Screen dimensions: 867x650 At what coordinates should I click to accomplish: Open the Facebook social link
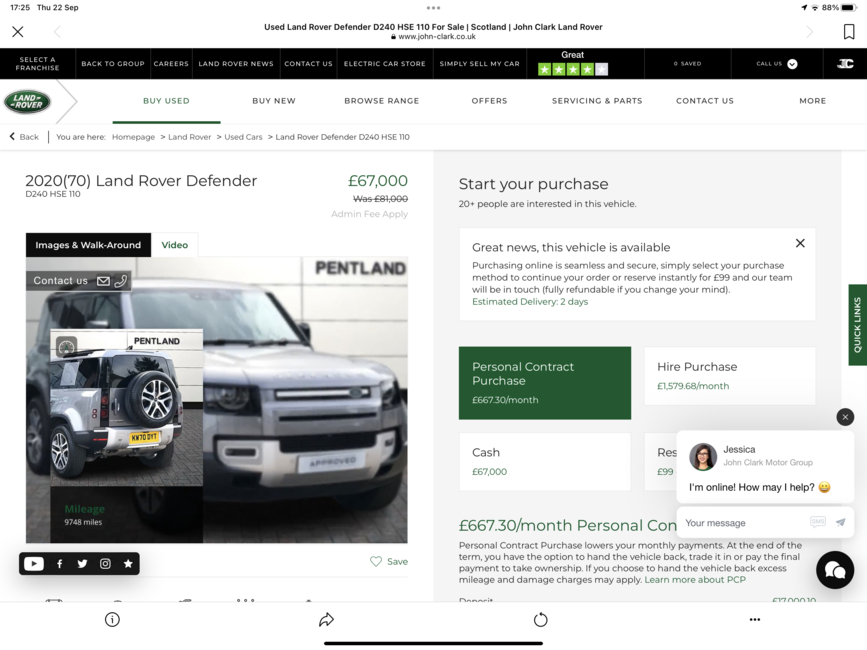tap(60, 564)
